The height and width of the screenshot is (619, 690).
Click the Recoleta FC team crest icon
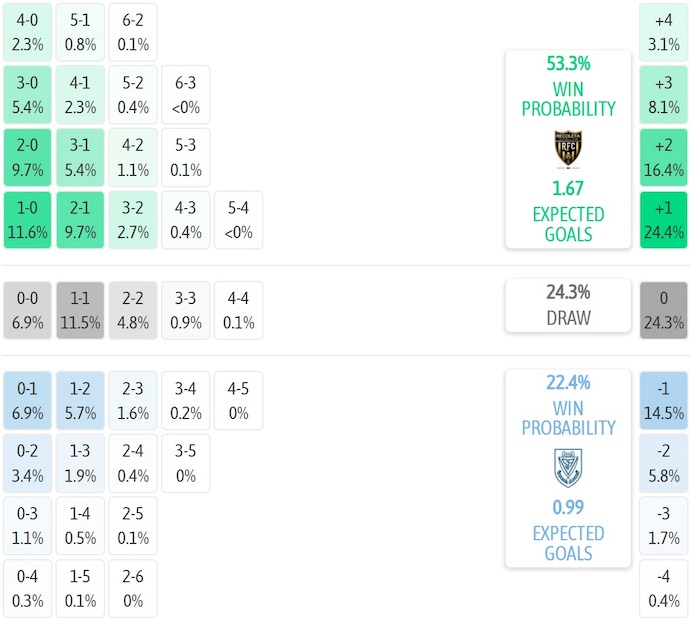pos(568,149)
